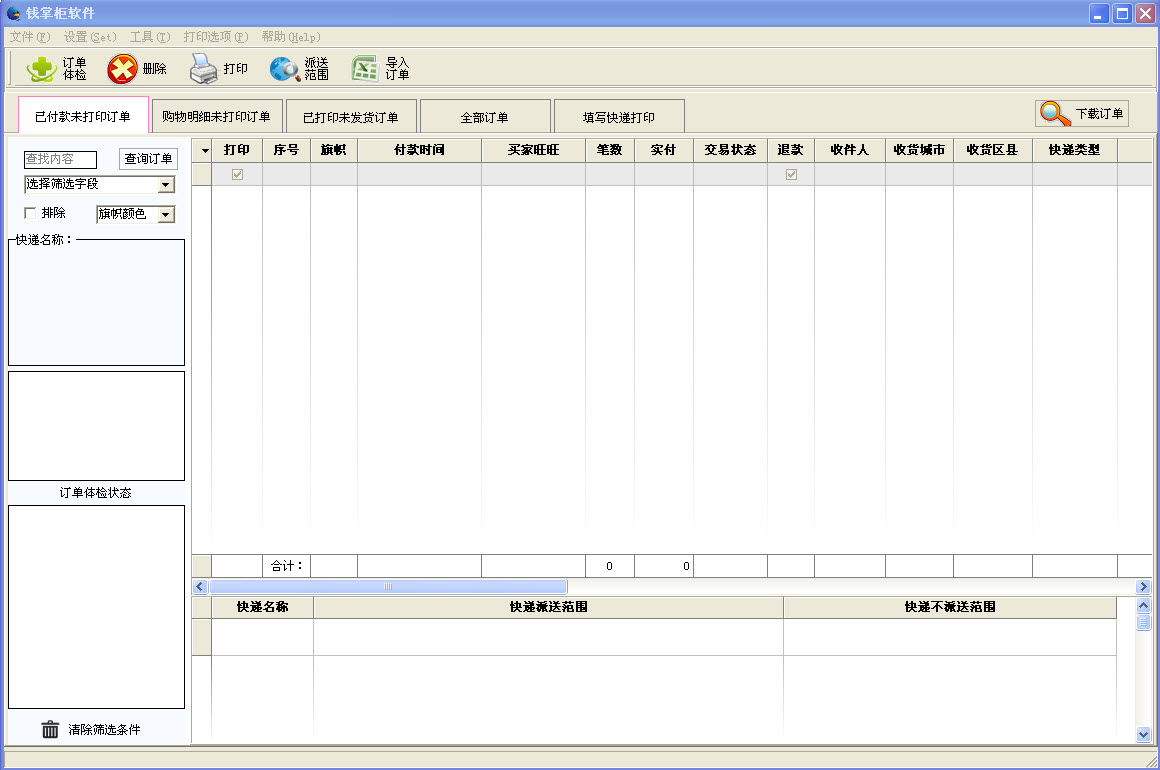Open the 旗帜颜色 dropdown

coord(166,215)
